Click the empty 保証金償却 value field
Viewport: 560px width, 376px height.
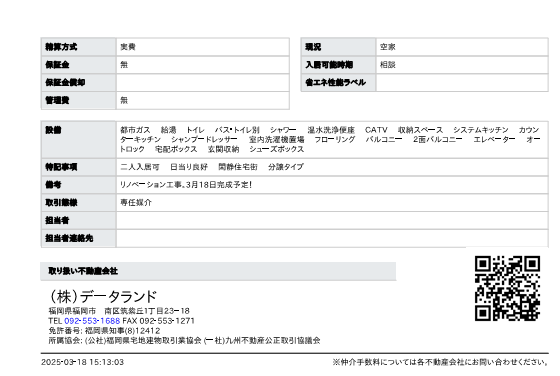pyautogui.click(x=202, y=82)
